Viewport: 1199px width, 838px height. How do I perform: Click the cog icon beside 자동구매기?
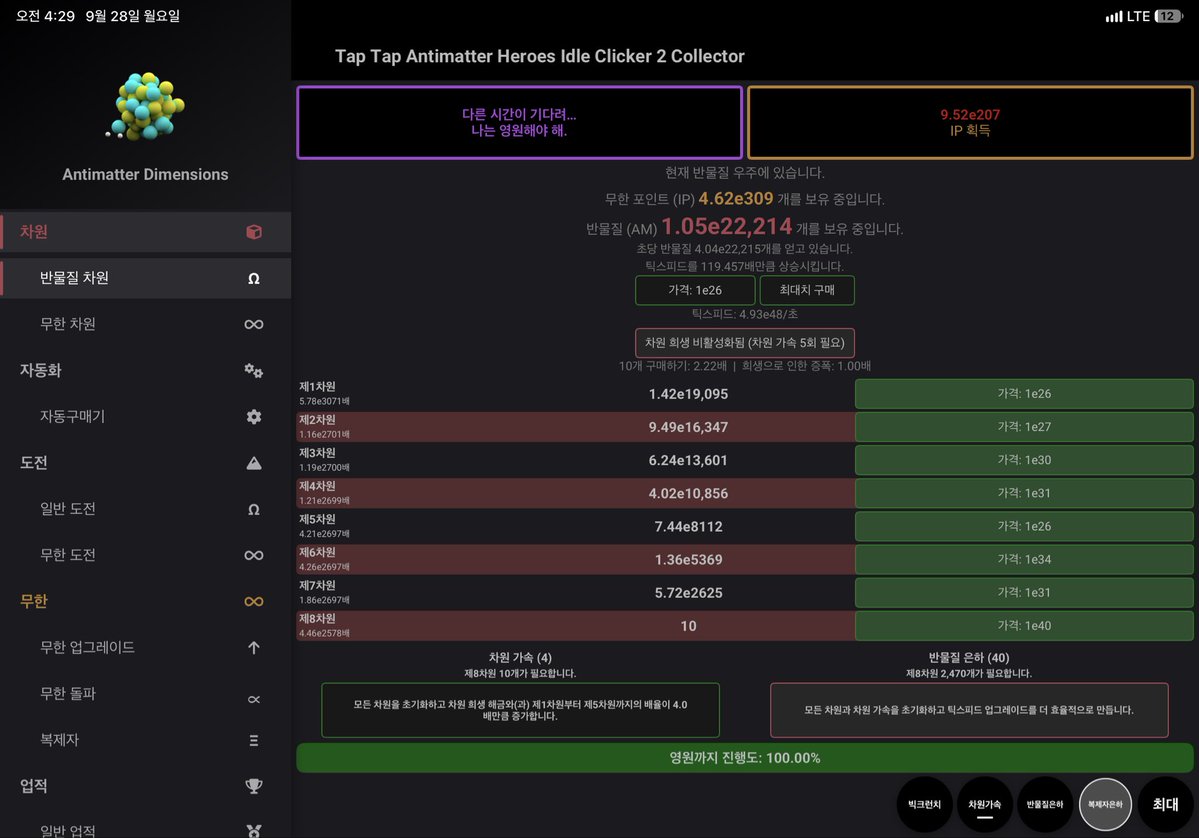pos(254,417)
